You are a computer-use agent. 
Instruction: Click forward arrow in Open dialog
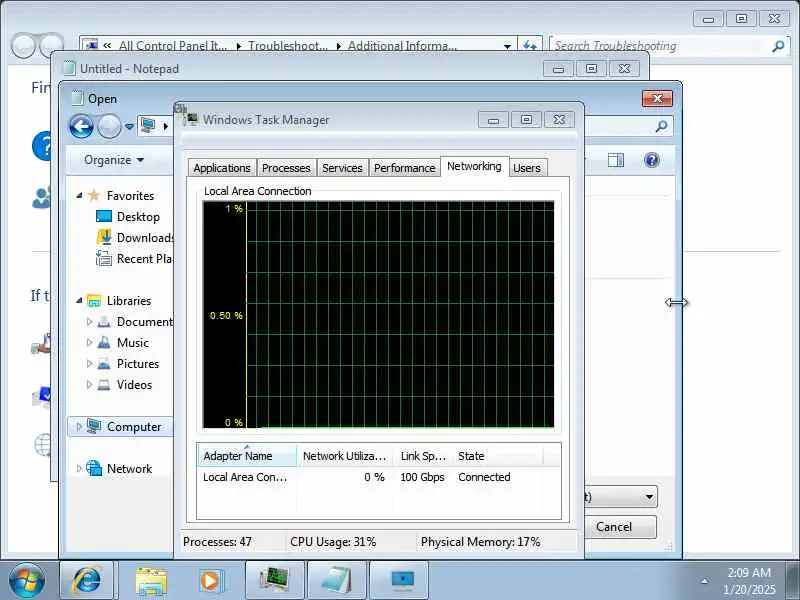pos(109,127)
